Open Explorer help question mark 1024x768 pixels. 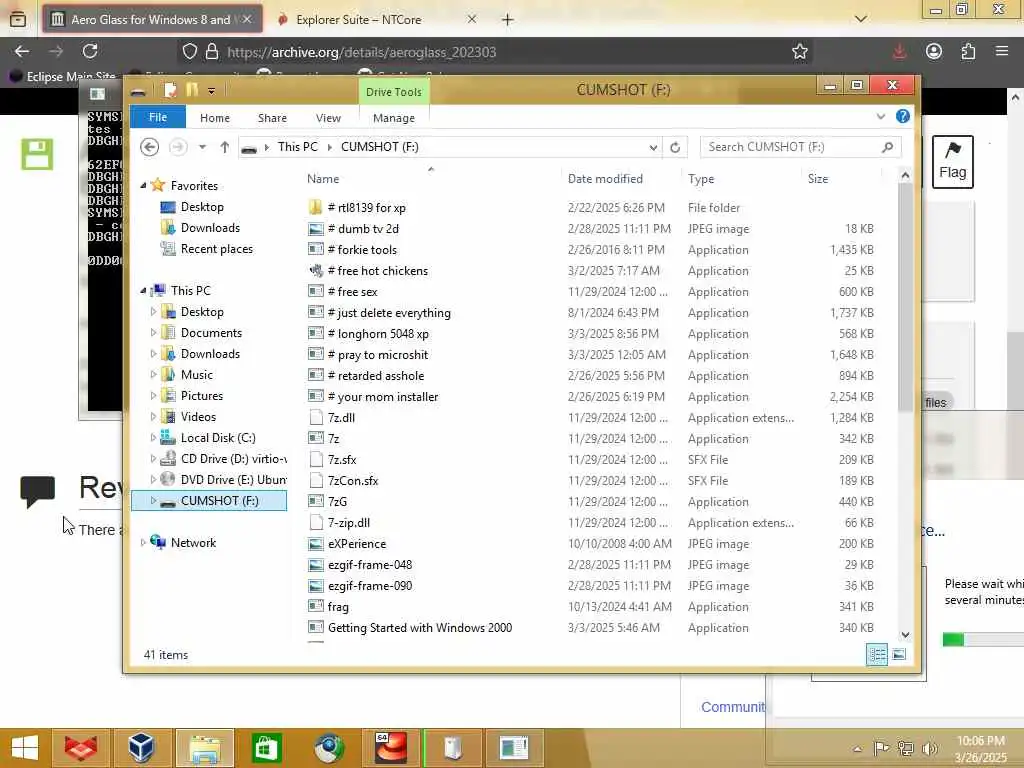coord(903,116)
